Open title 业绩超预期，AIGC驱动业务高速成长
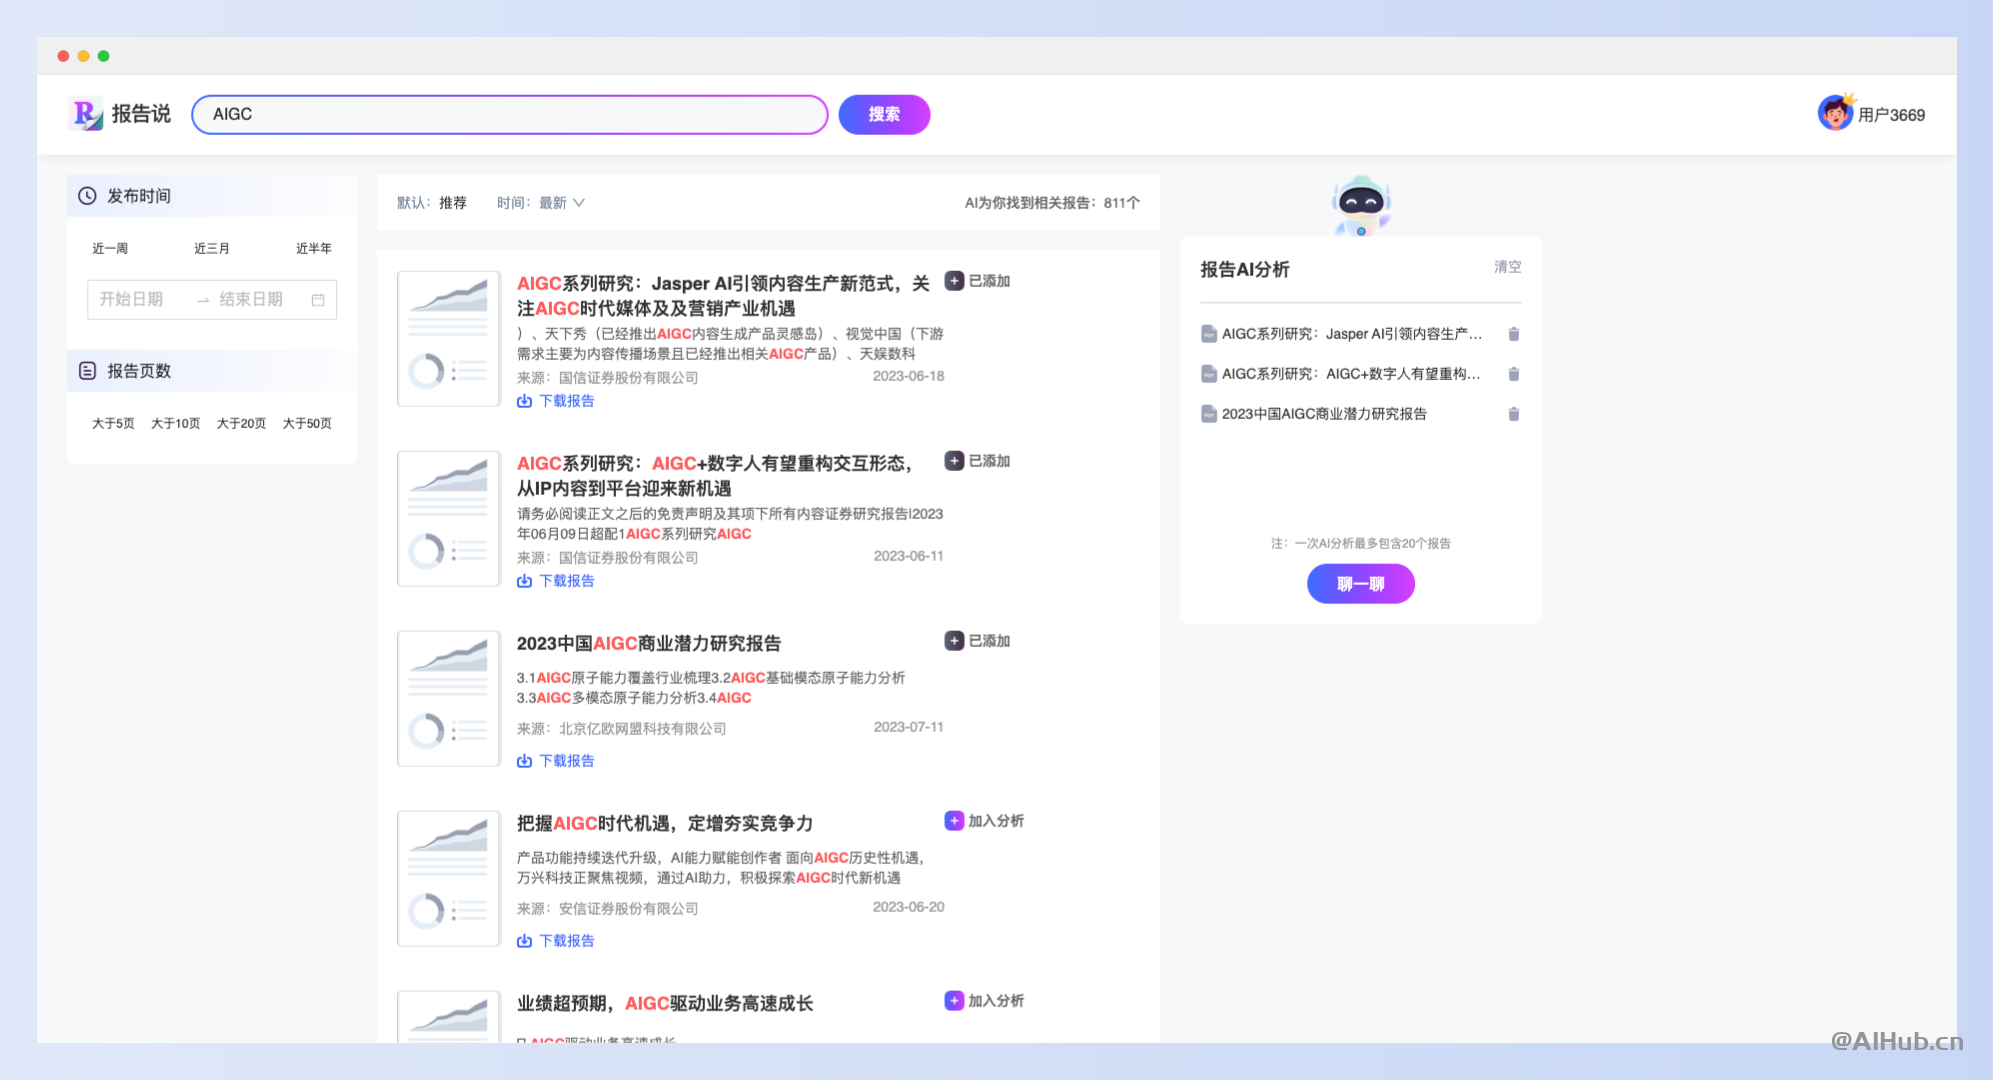This screenshot has width=1993, height=1080. click(x=665, y=1004)
